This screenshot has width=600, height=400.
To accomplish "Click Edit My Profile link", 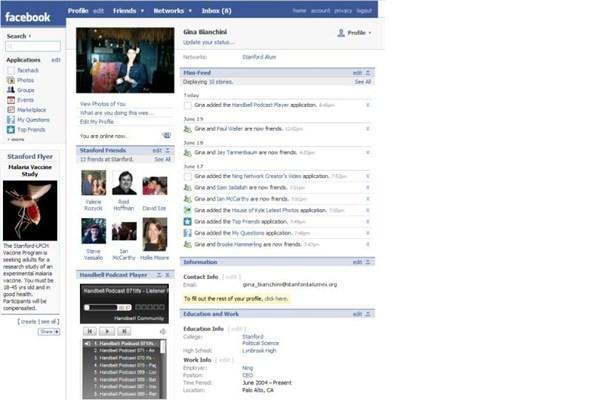I will tap(97, 122).
